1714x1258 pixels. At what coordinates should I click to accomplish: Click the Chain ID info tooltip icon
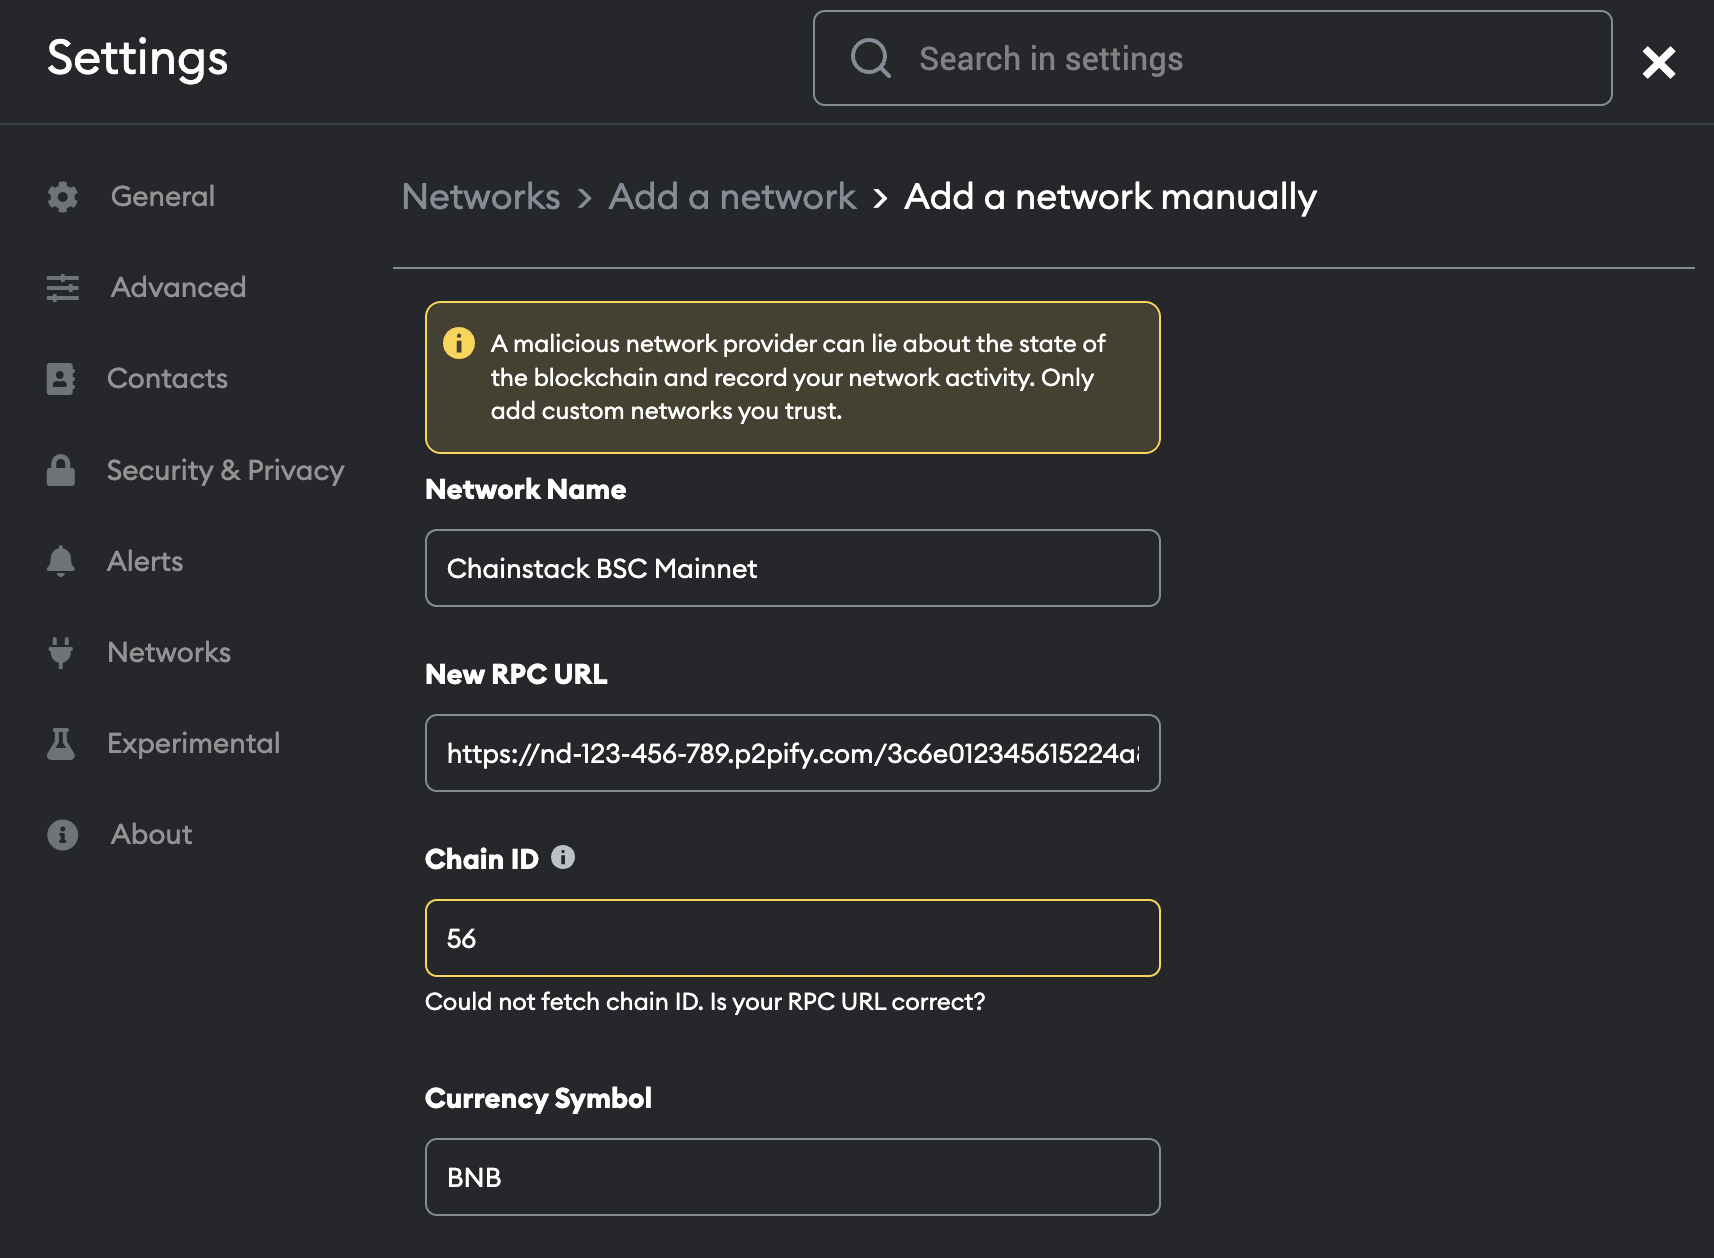pyautogui.click(x=563, y=857)
